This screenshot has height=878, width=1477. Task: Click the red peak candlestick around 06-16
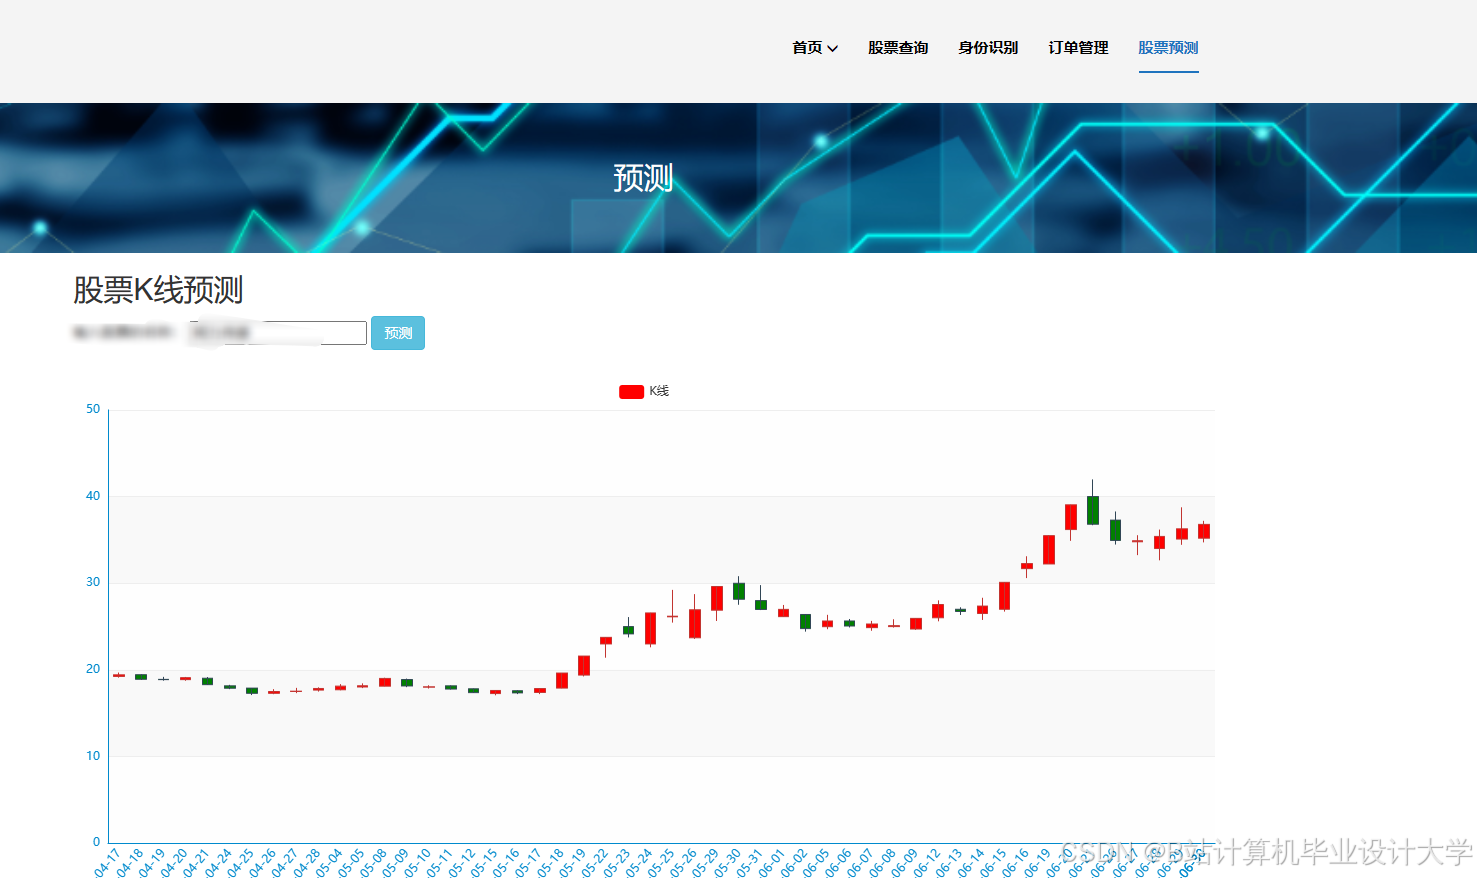click(x=1072, y=515)
